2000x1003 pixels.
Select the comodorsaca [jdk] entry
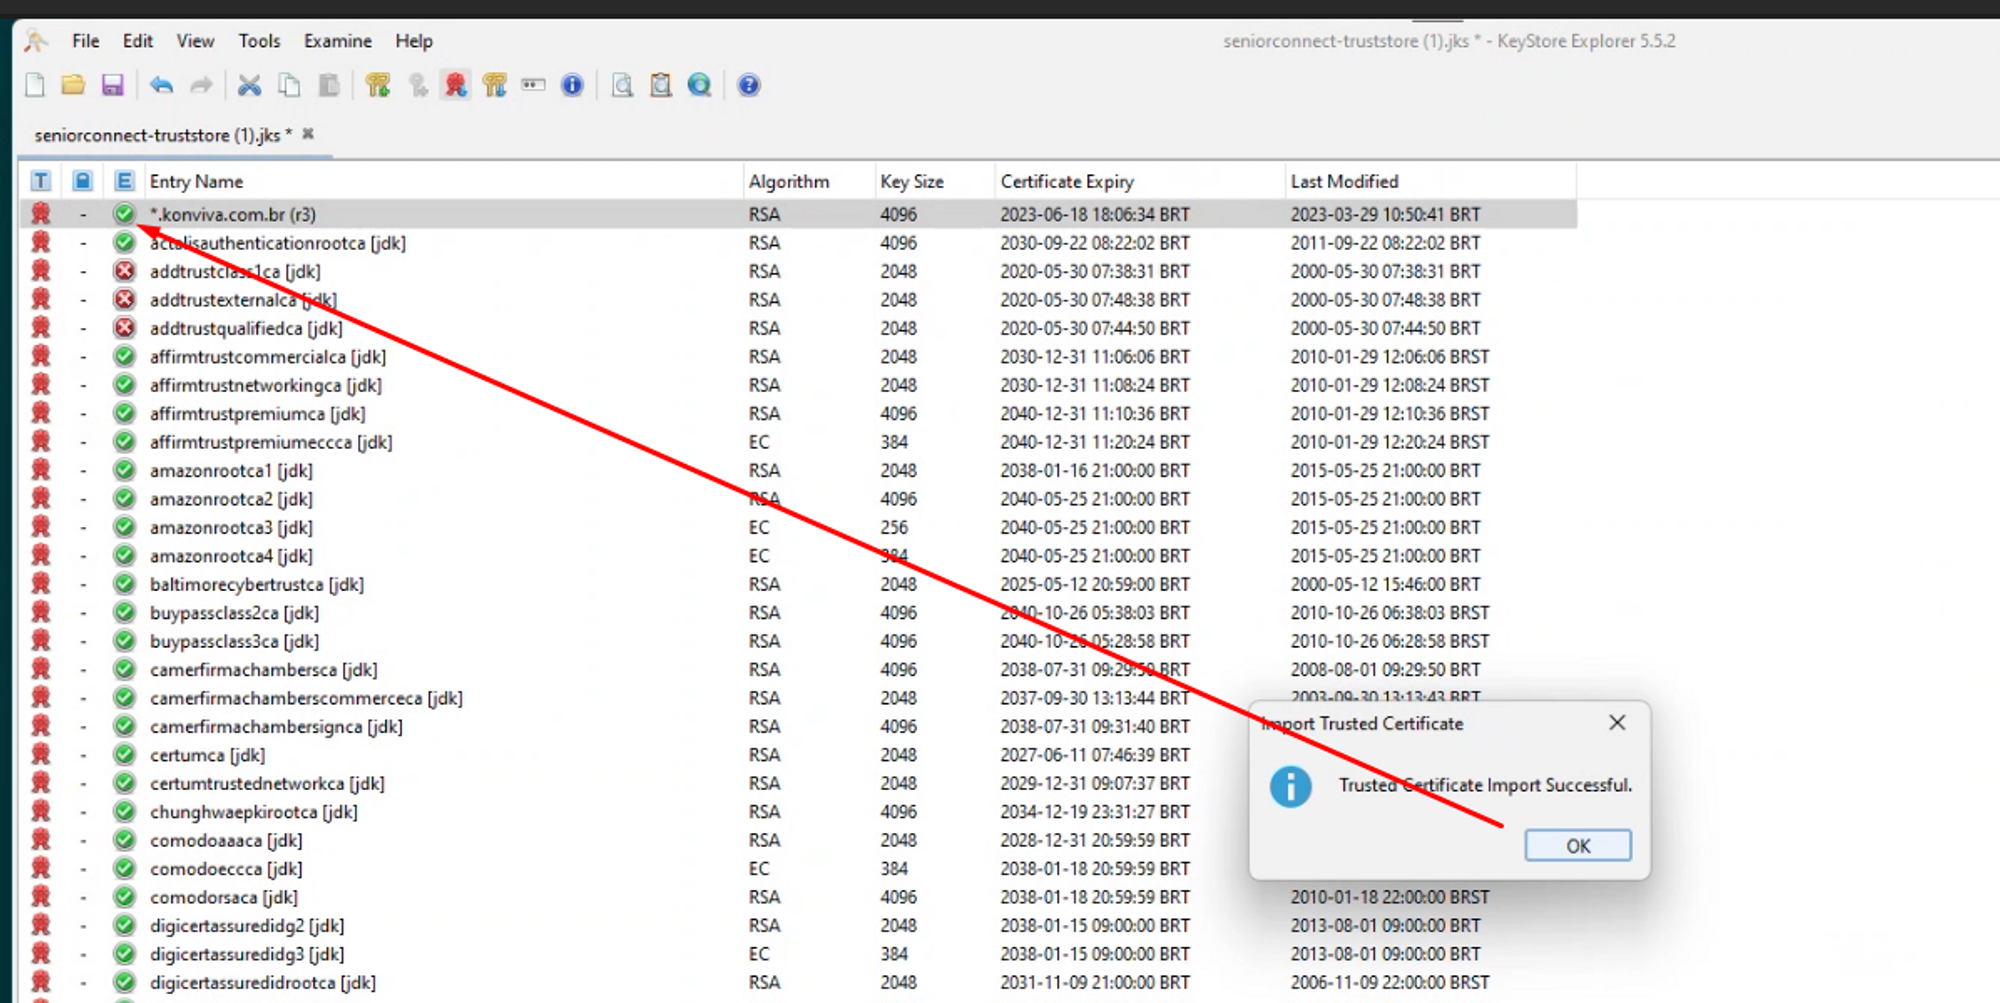point(798,897)
